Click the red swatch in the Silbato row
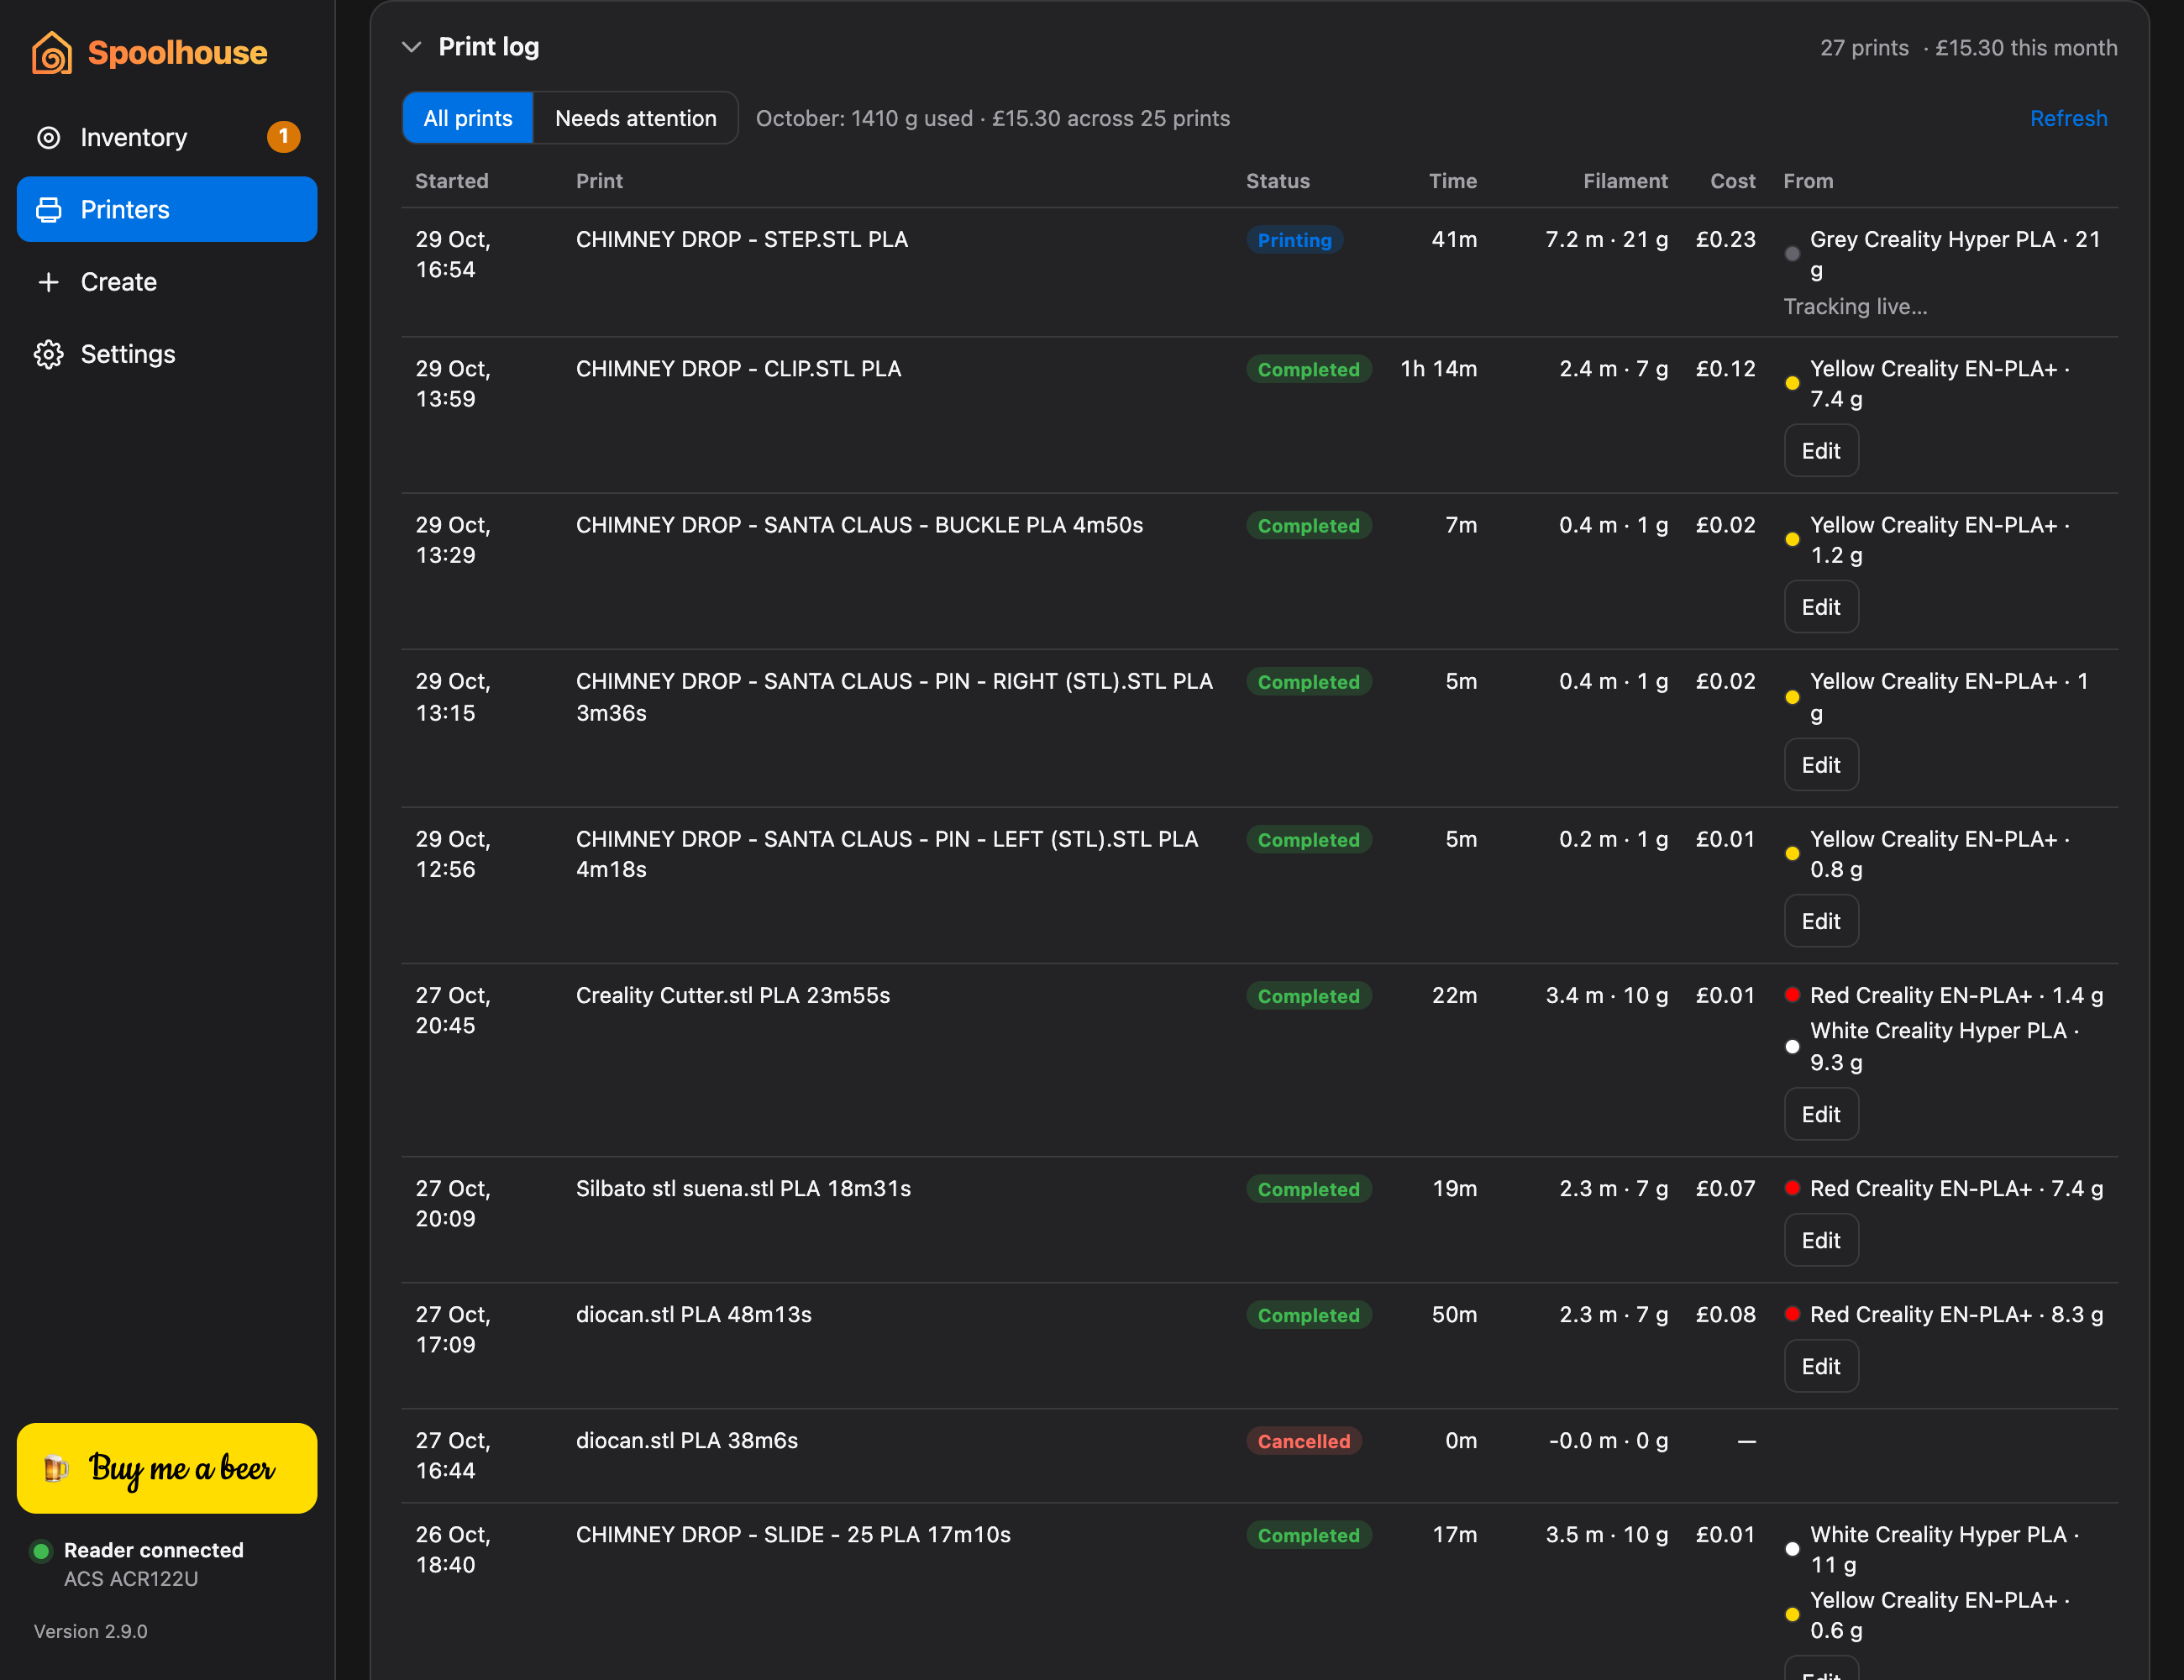Screen dimensions: 2184x1680 coord(1792,1187)
